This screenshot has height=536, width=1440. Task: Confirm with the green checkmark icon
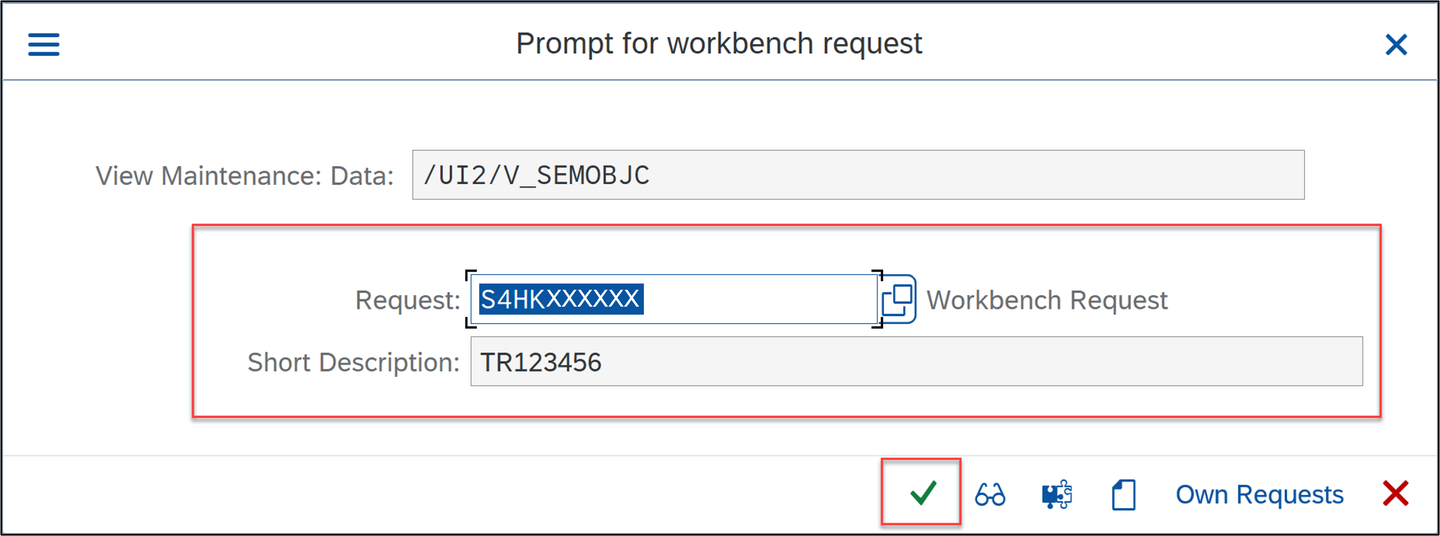[923, 493]
